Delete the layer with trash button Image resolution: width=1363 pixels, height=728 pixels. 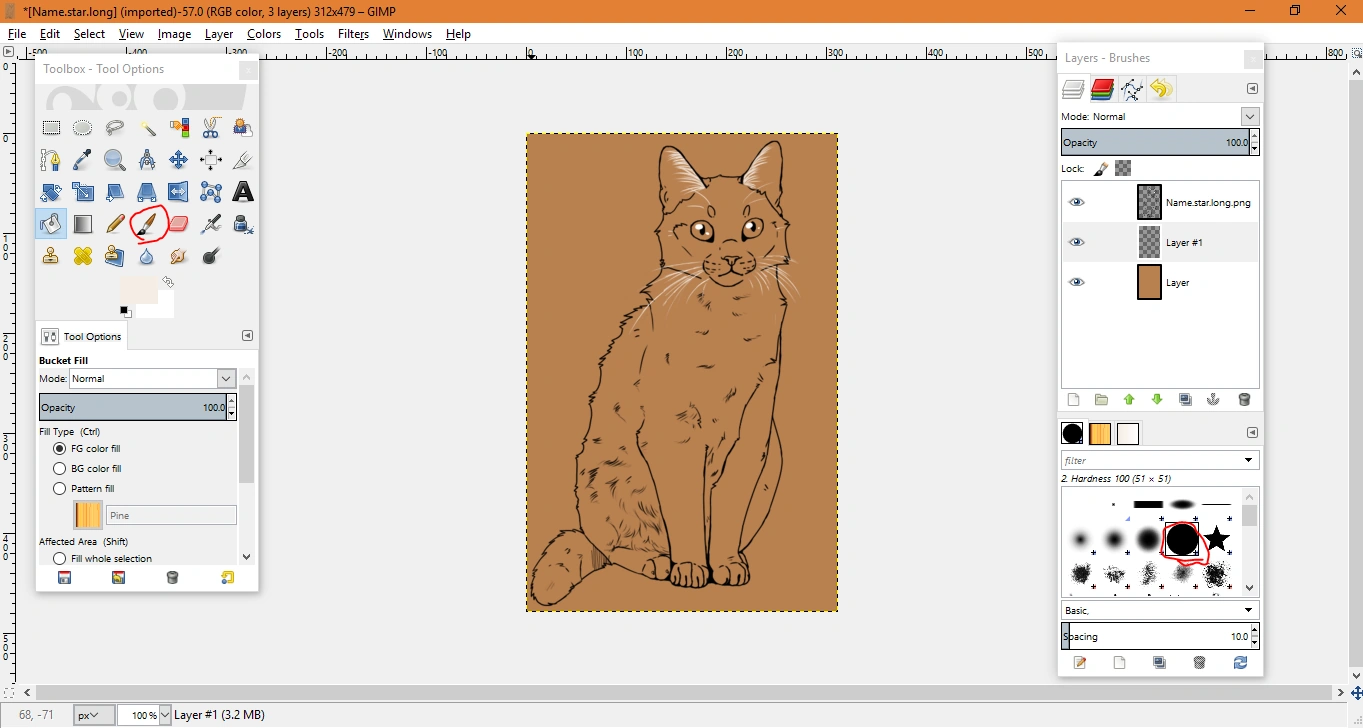pos(1244,400)
